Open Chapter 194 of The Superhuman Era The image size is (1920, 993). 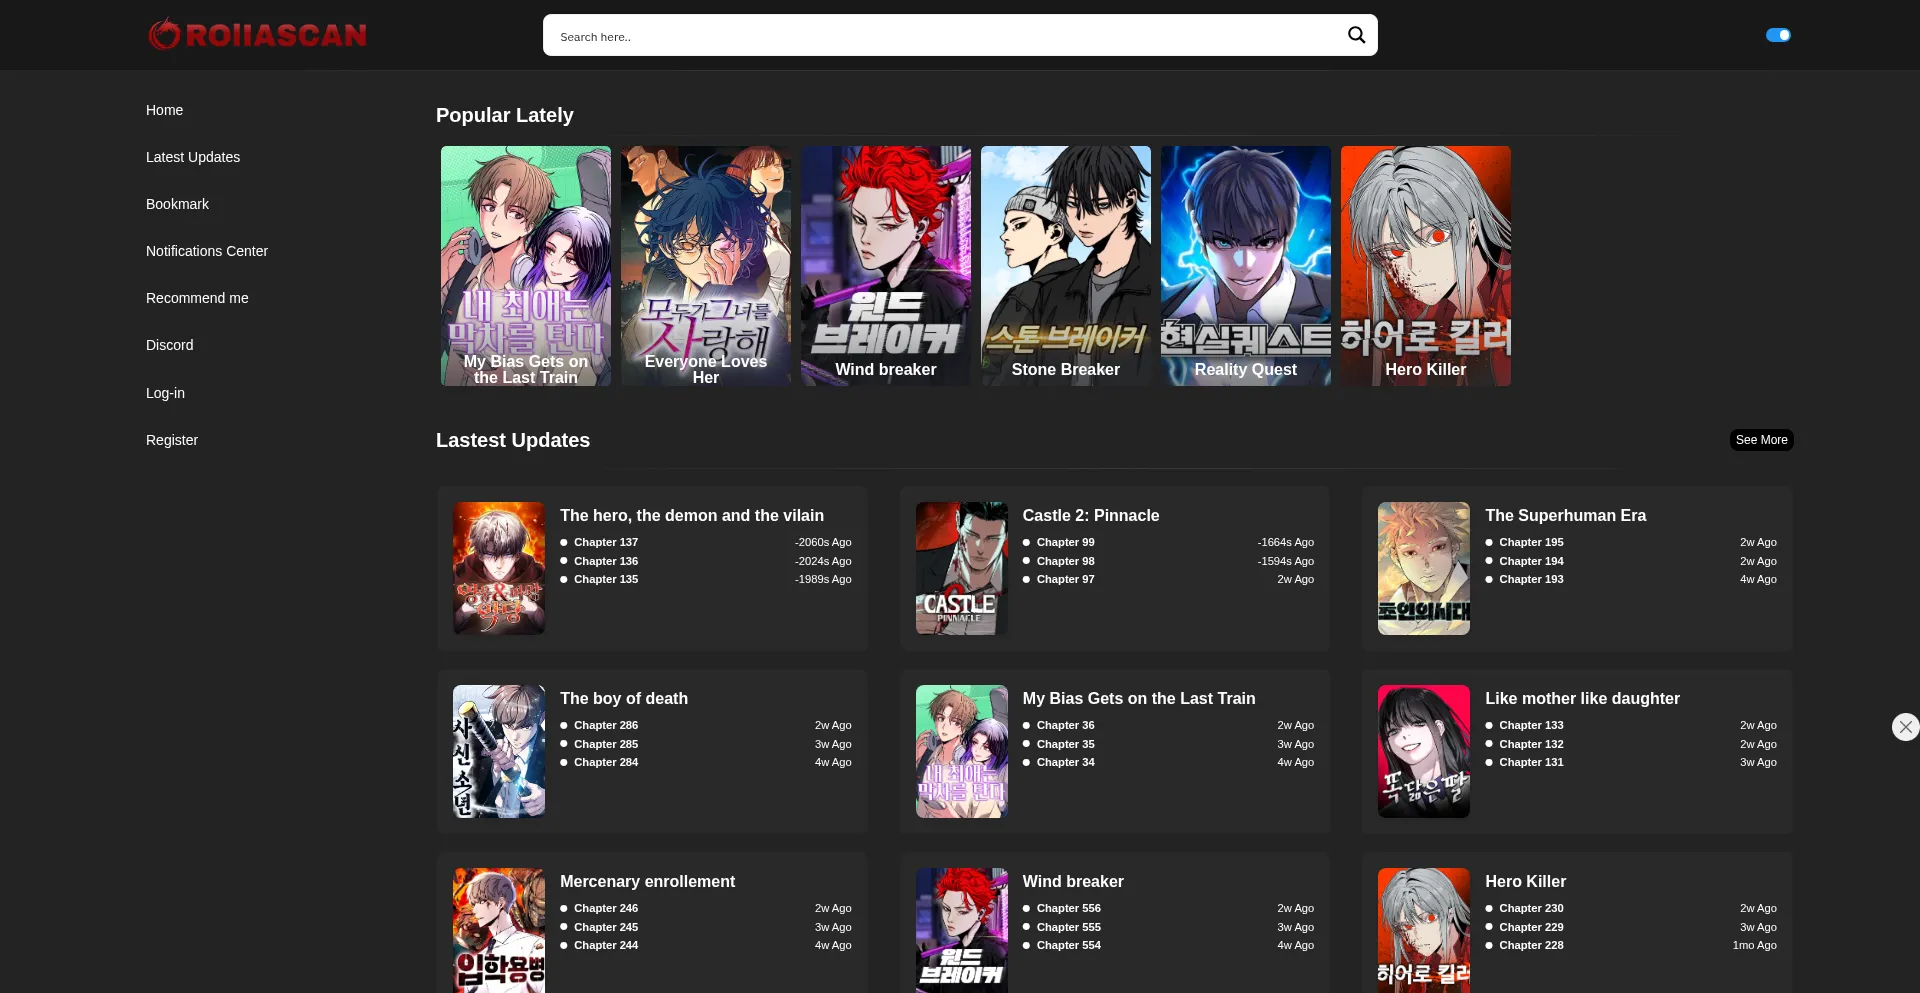click(1531, 561)
